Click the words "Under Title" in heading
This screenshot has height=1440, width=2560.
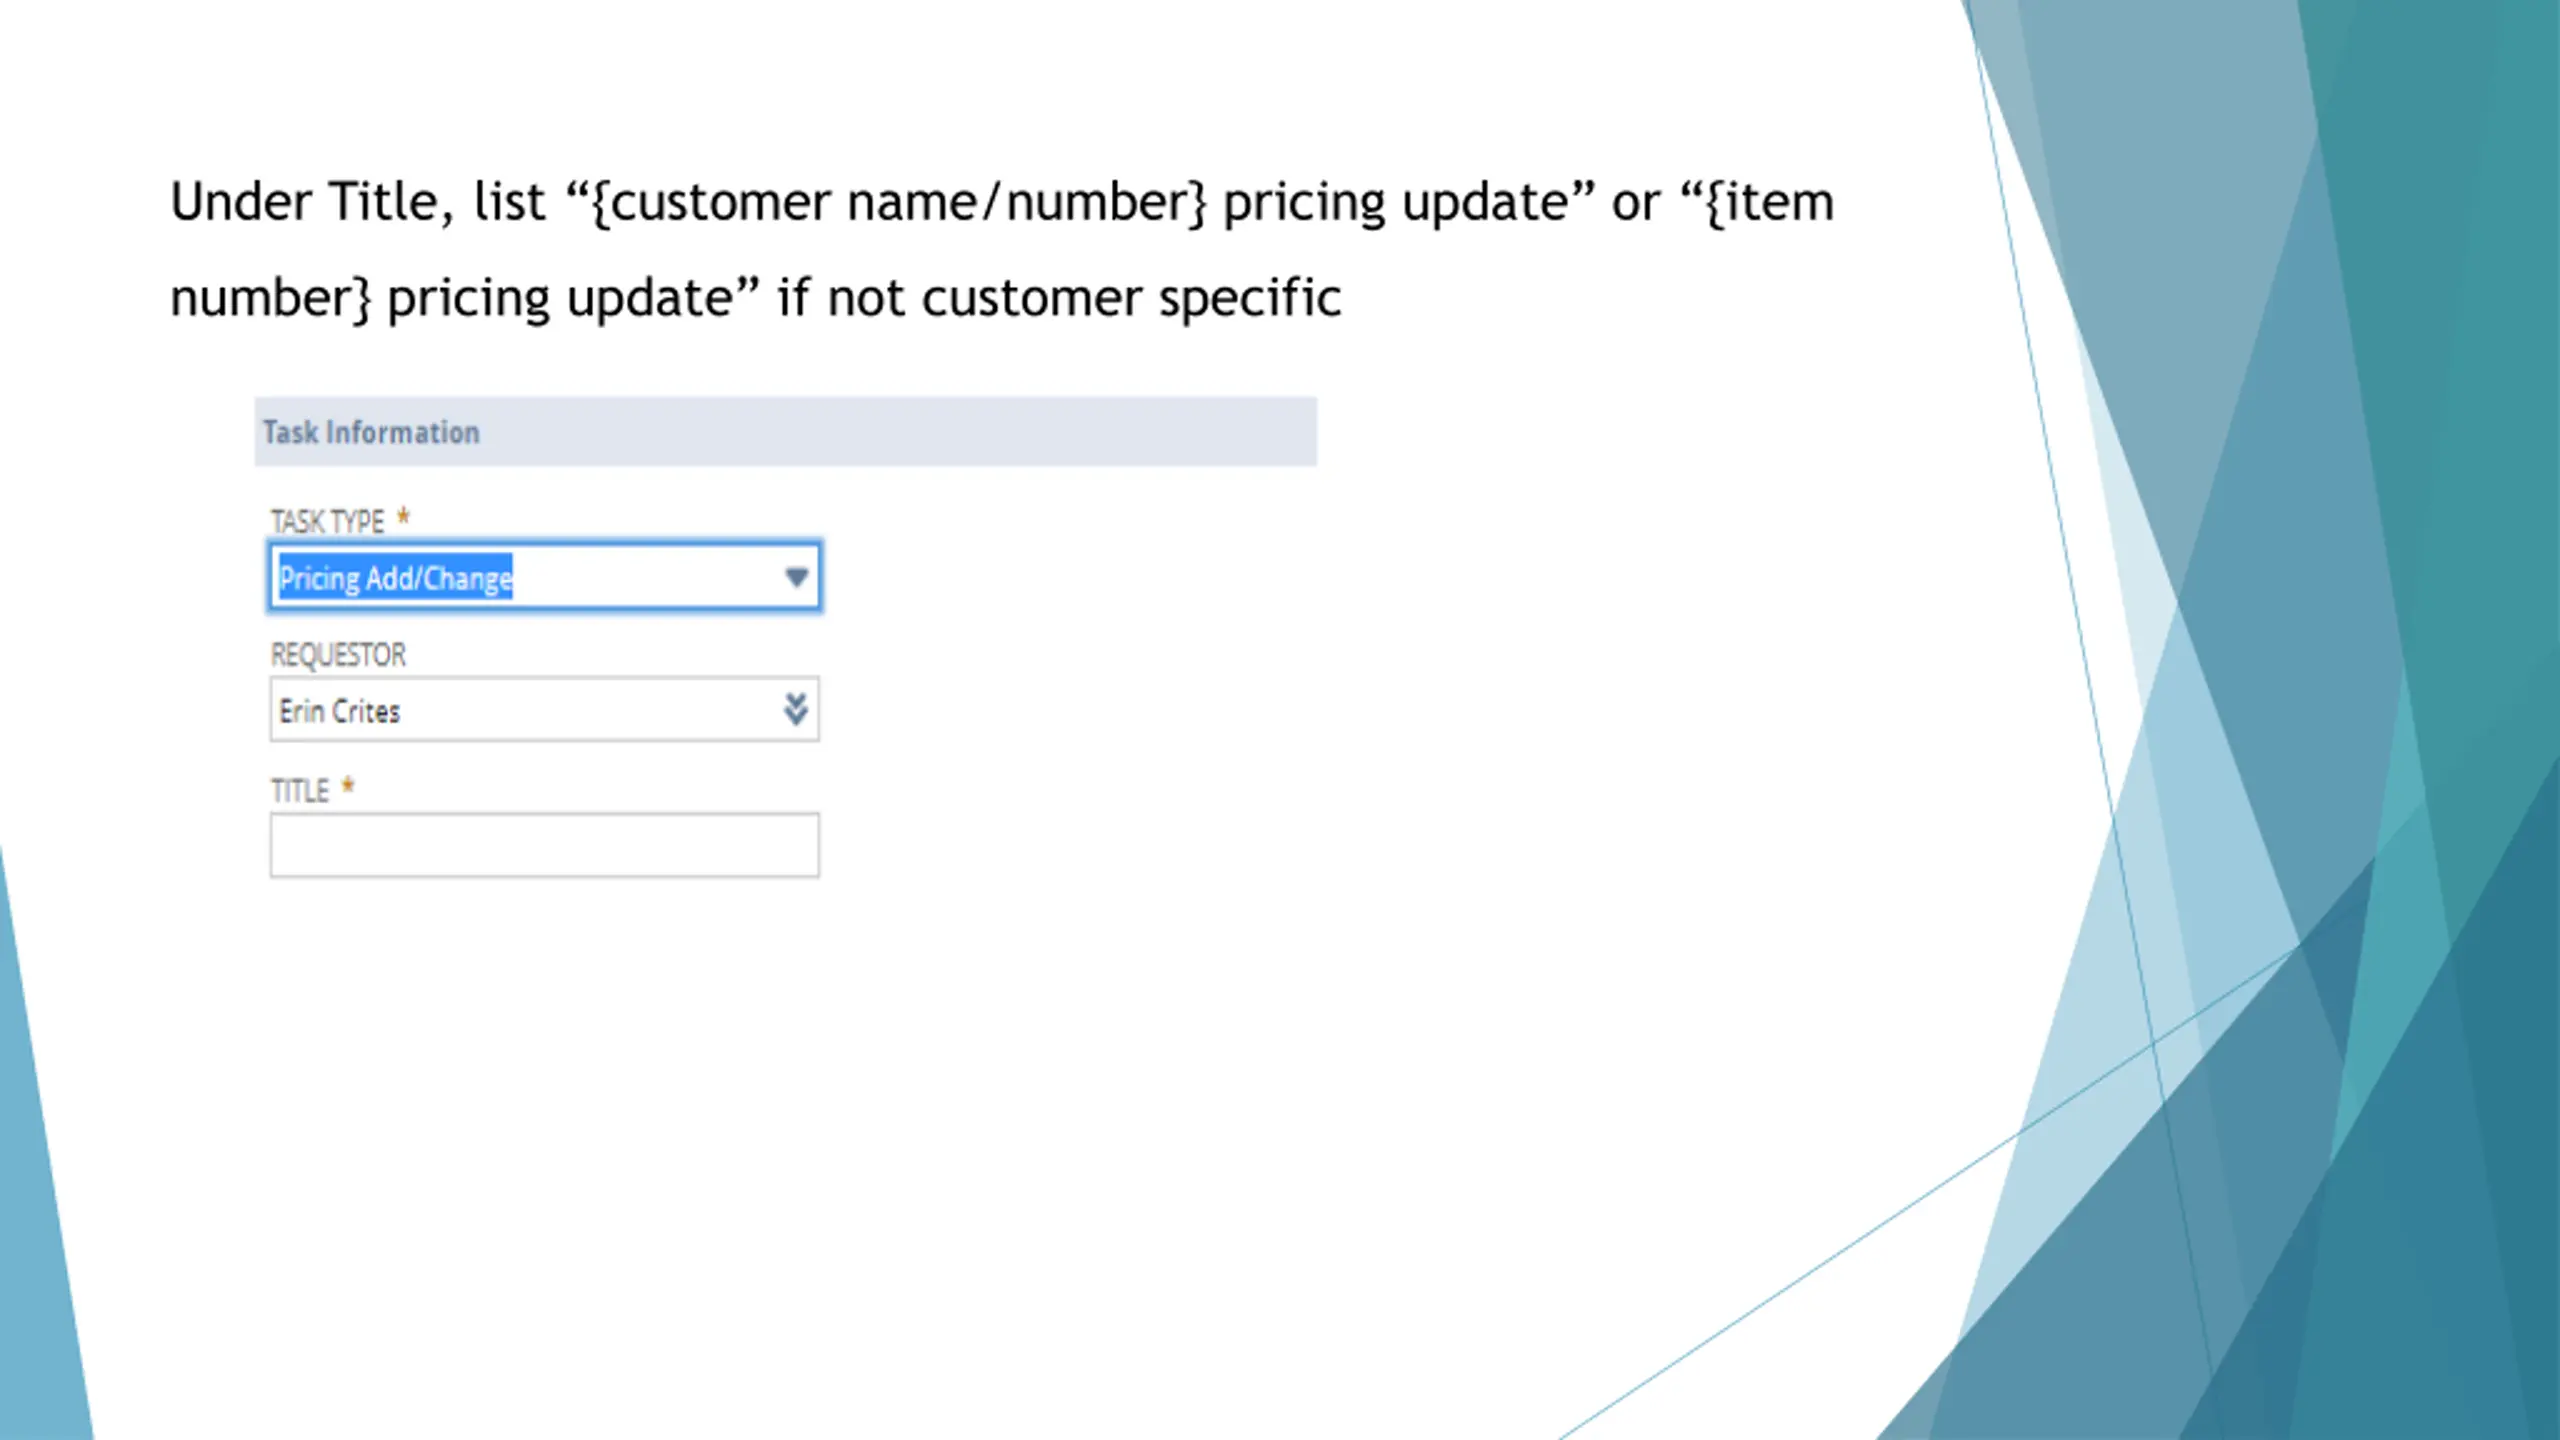point(304,202)
